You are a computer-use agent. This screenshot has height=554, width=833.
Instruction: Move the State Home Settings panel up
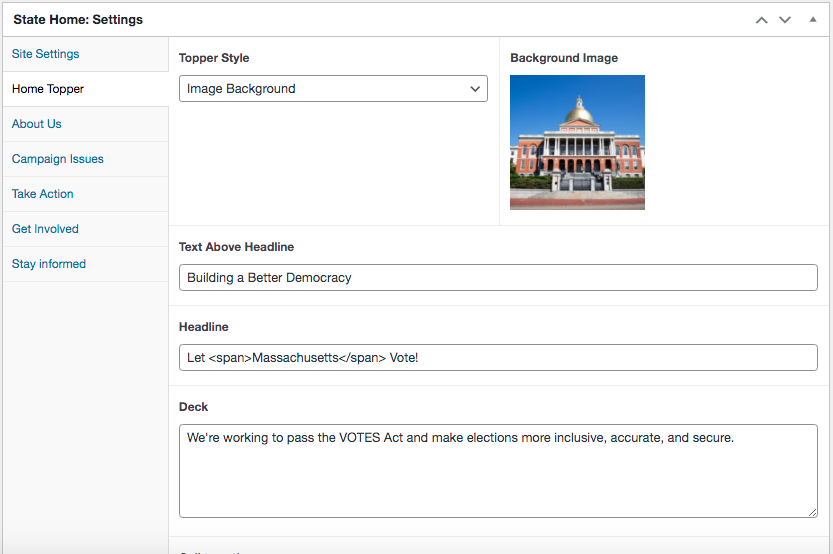[x=762, y=20]
